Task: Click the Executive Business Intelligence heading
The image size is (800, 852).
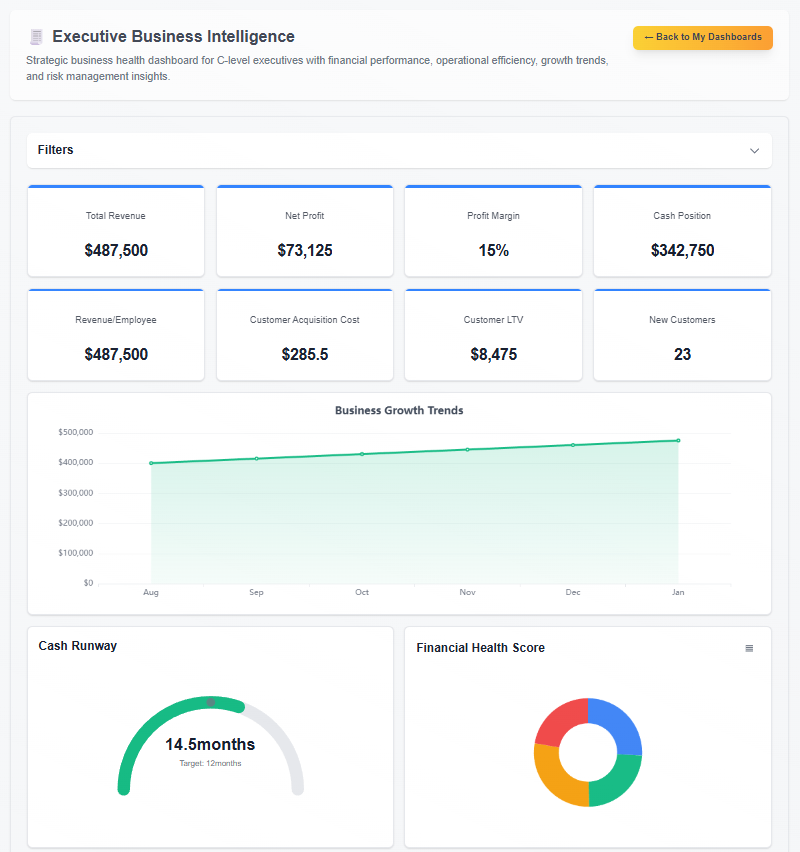Action: [173, 36]
